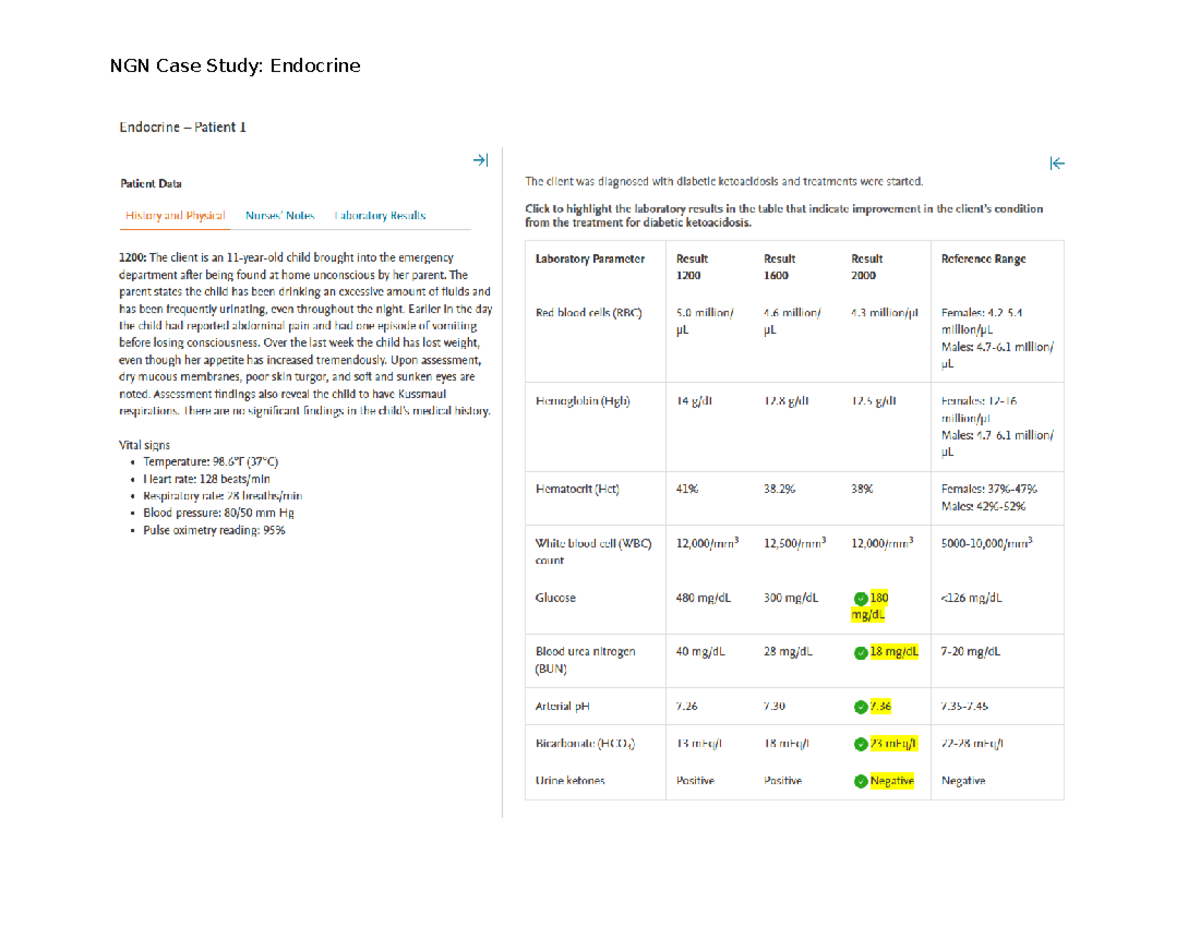Highlight RBC result 4.6 million/µL
This screenshot has height=927, width=1200.
tap(792, 320)
